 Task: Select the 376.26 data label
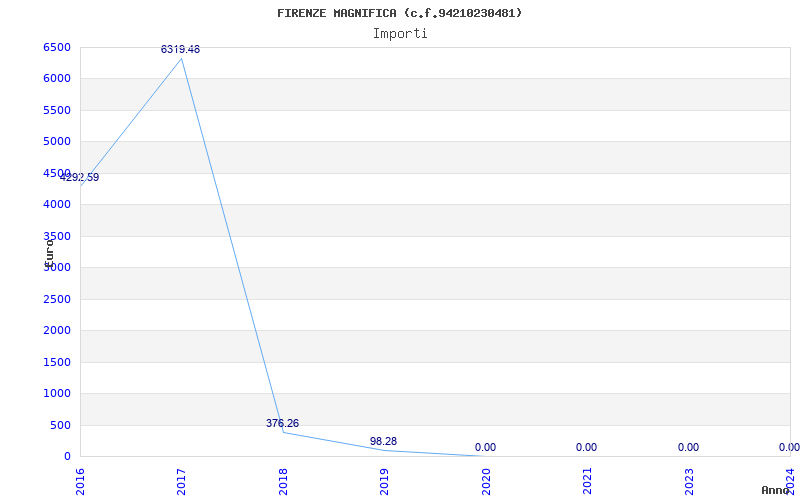[282, 423]
